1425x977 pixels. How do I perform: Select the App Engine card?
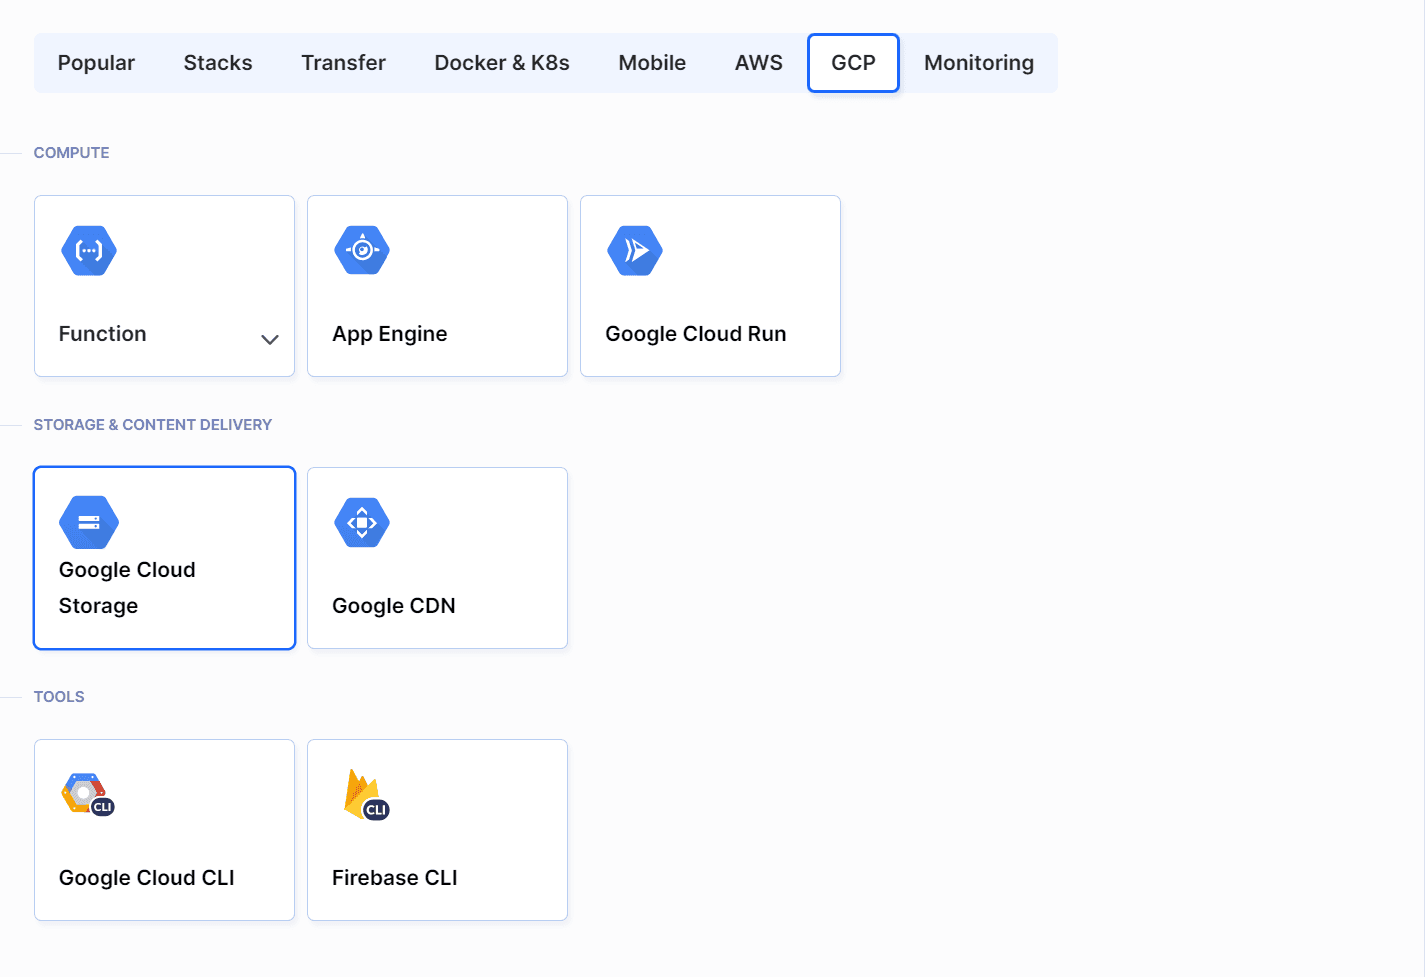pos(437,286)
